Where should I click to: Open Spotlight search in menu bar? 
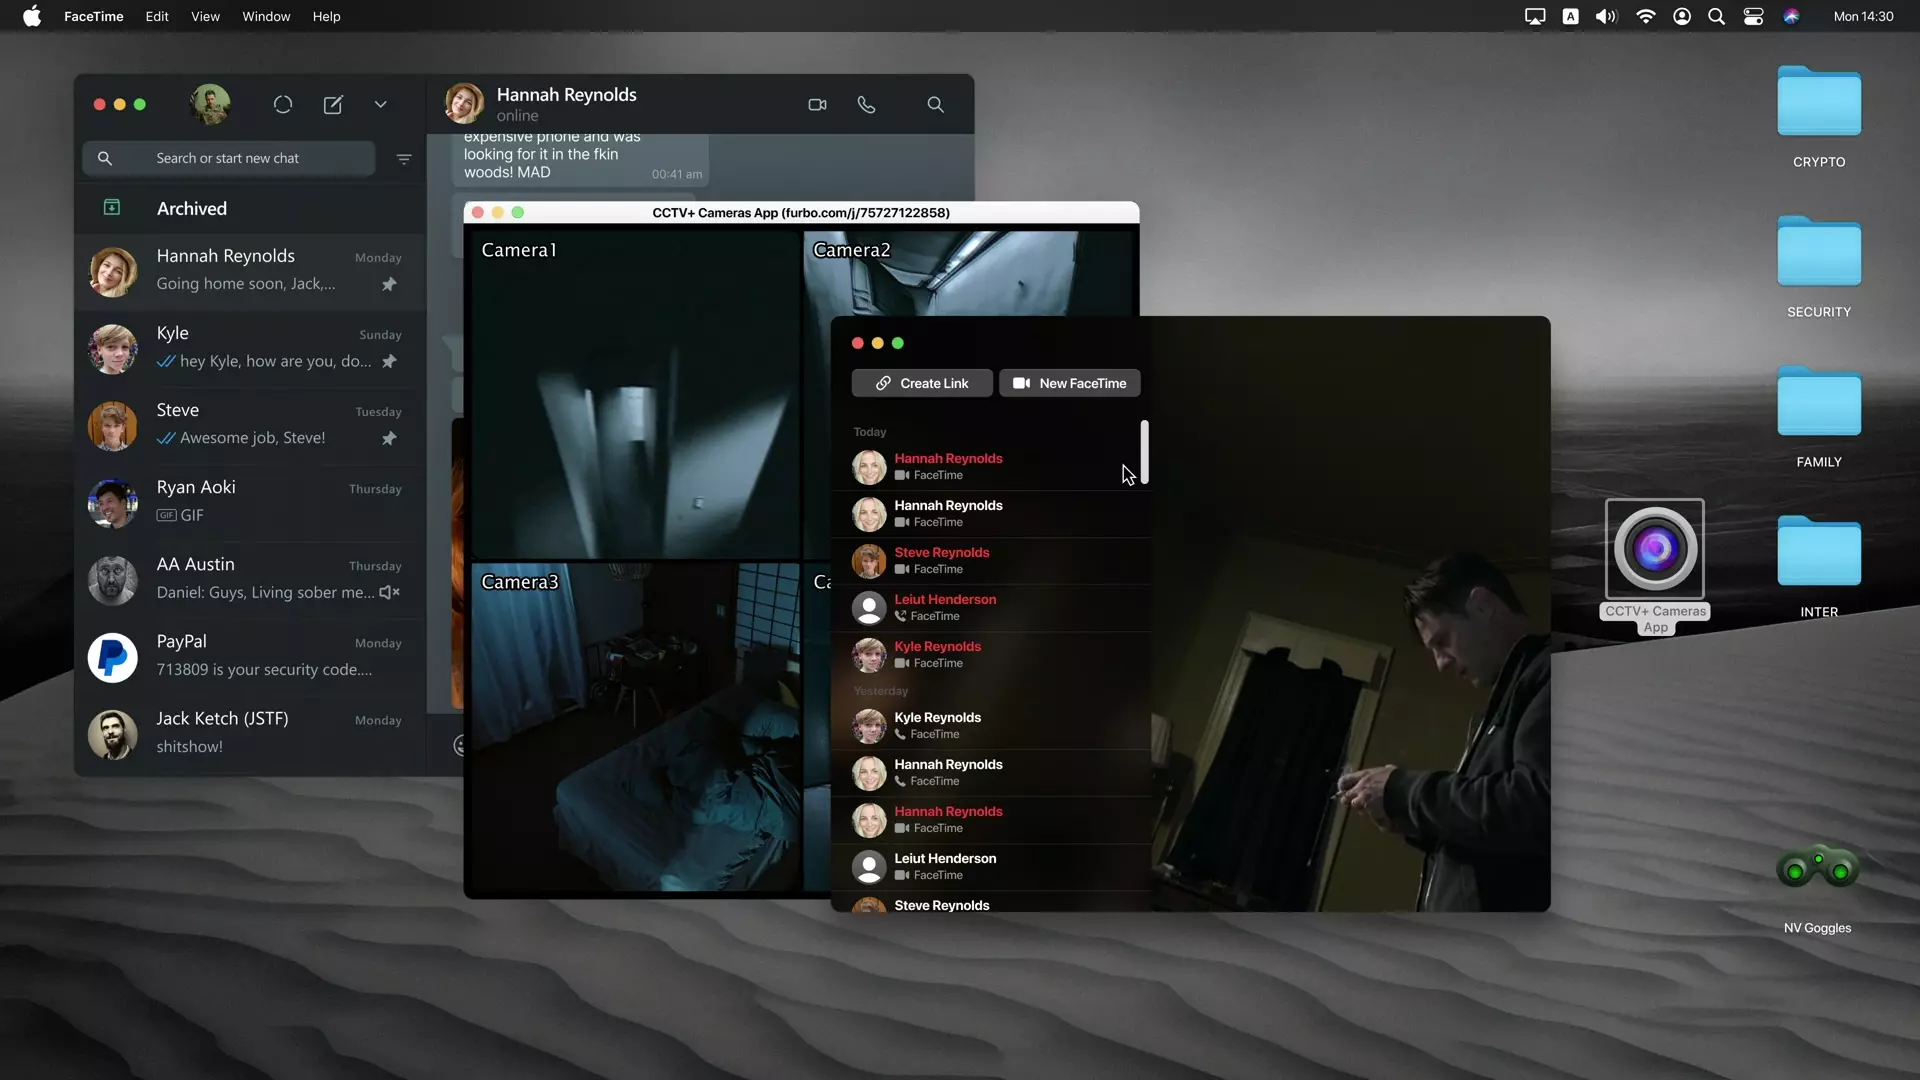[x=1716, y=16]
